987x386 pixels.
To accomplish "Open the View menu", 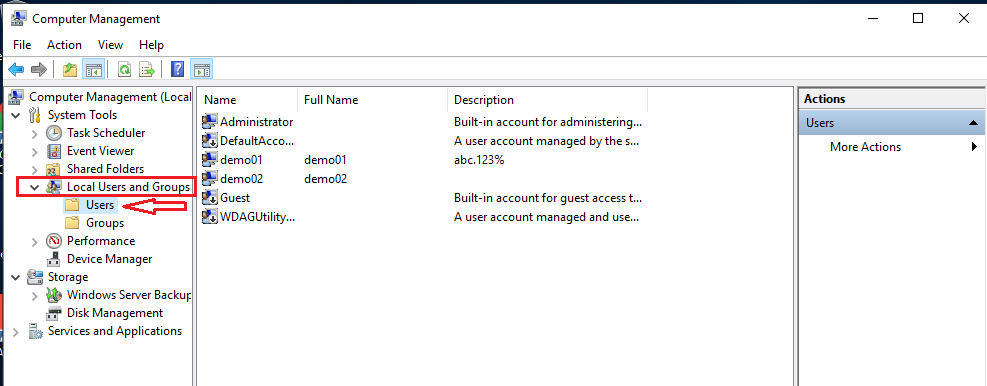I will [x=111, y=45].
